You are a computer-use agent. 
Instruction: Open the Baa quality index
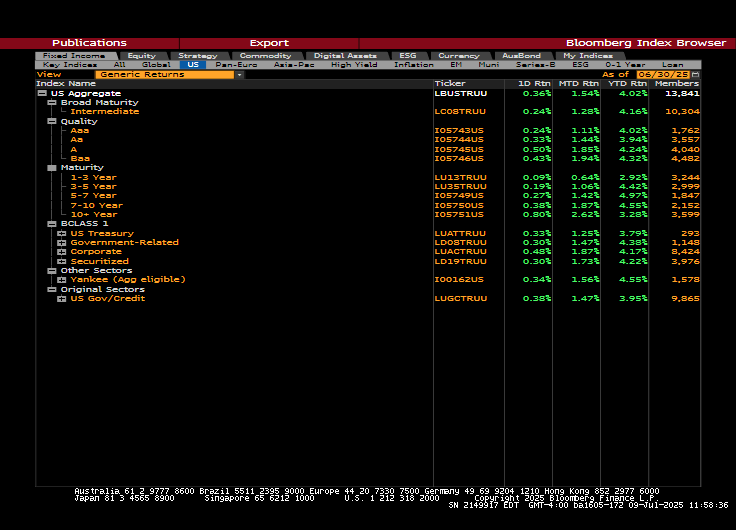(80, 159)
